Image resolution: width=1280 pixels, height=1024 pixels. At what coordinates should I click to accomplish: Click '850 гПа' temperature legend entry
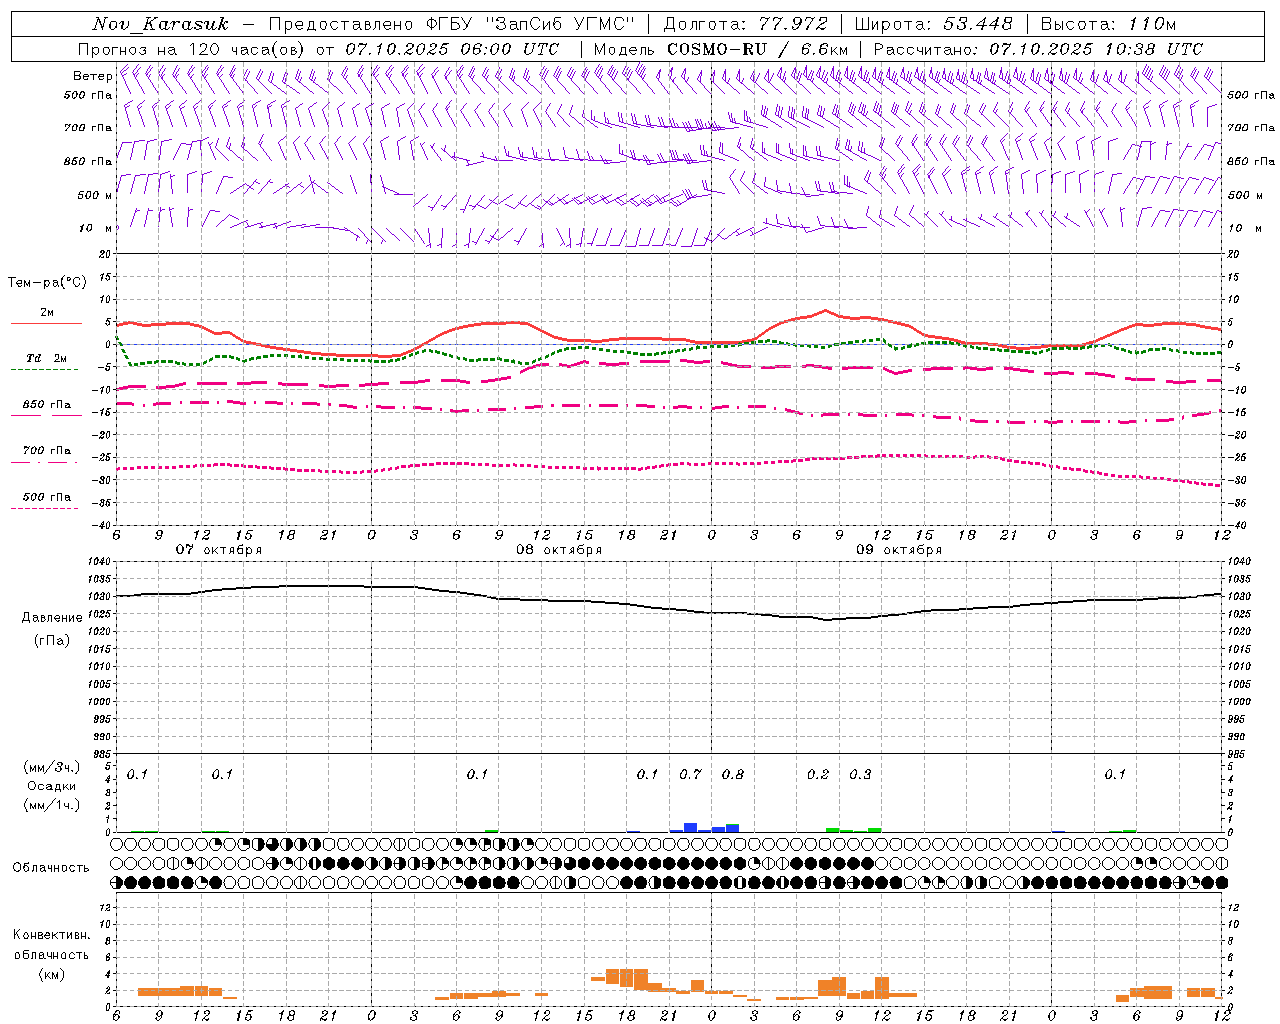[47, 405]
